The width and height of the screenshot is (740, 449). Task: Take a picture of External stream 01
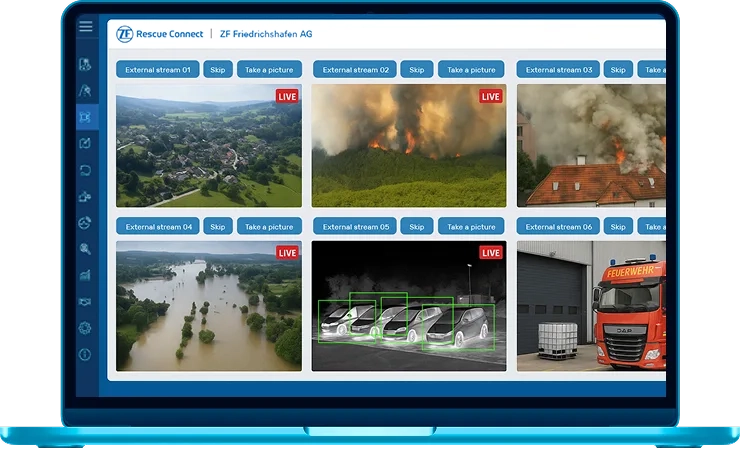pos(269,70)
